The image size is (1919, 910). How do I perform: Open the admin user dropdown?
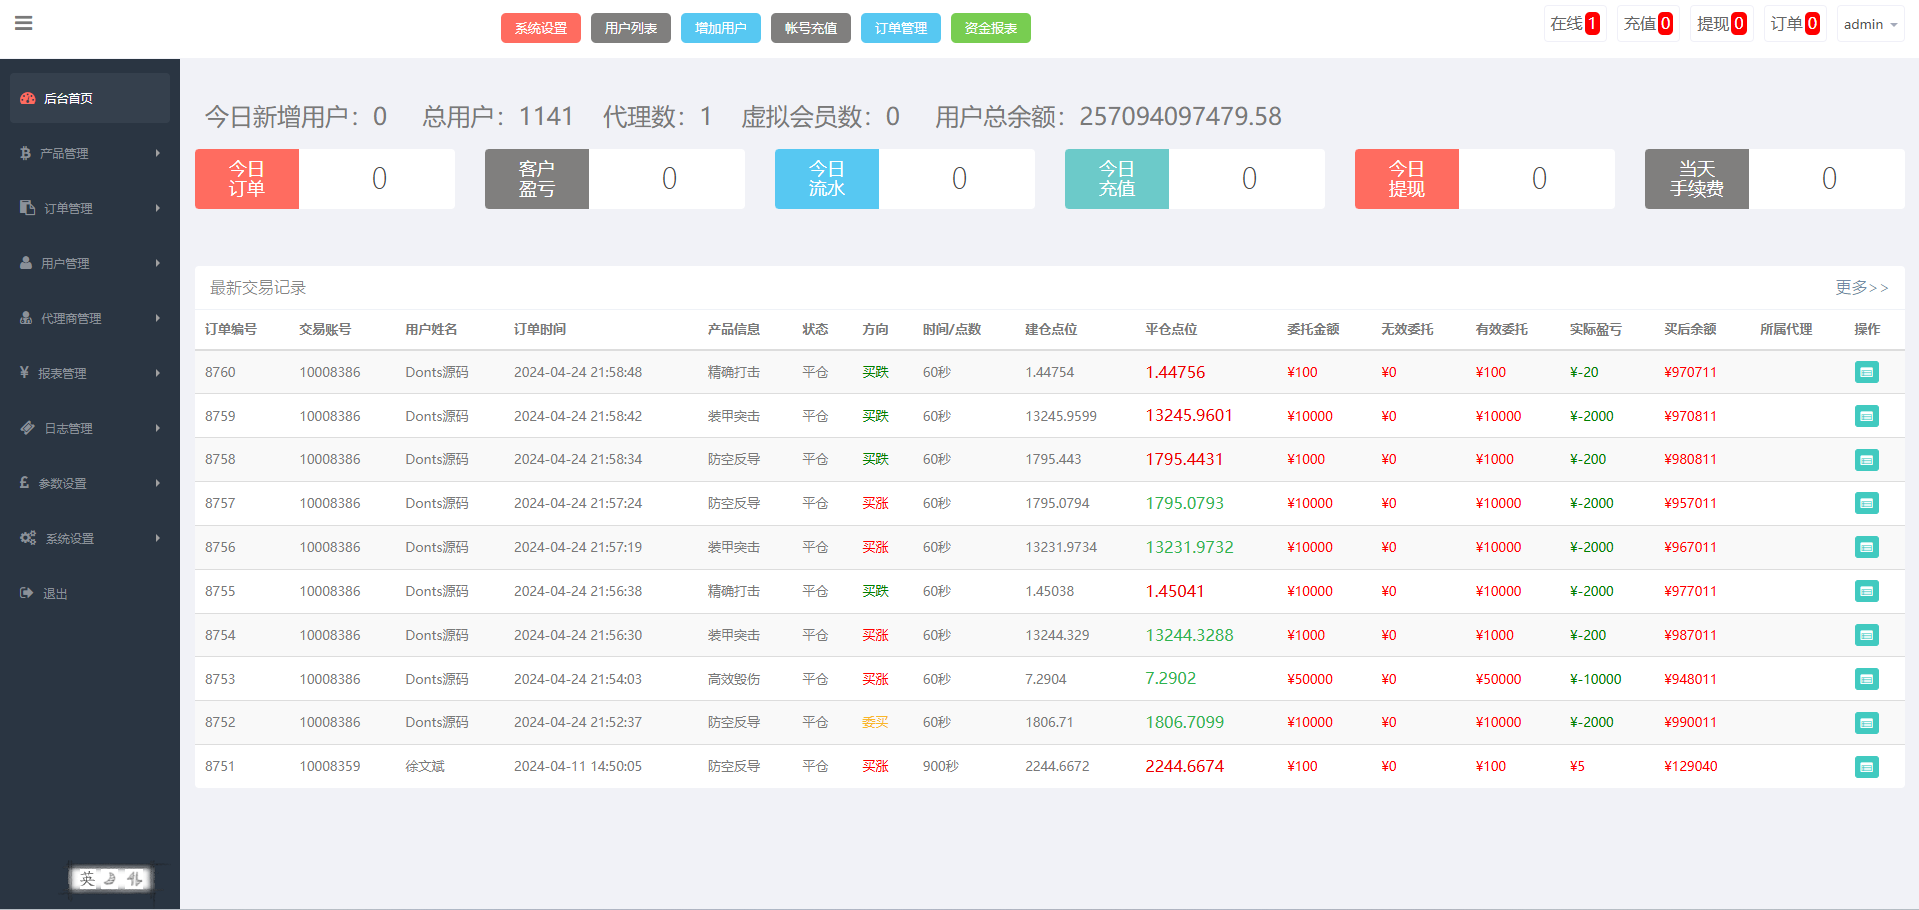pos(1869,24)
